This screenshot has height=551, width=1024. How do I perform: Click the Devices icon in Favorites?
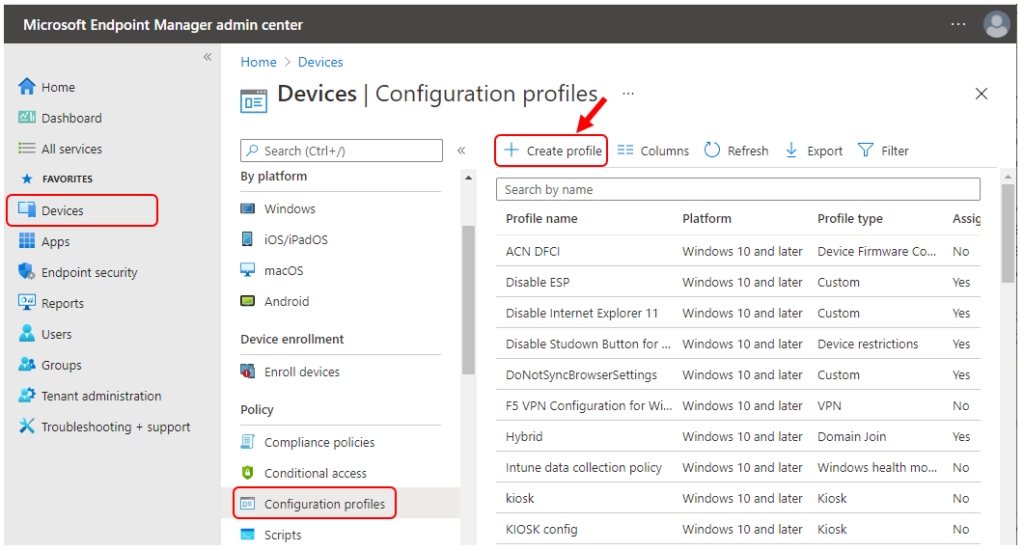click(x=27, y=210)
